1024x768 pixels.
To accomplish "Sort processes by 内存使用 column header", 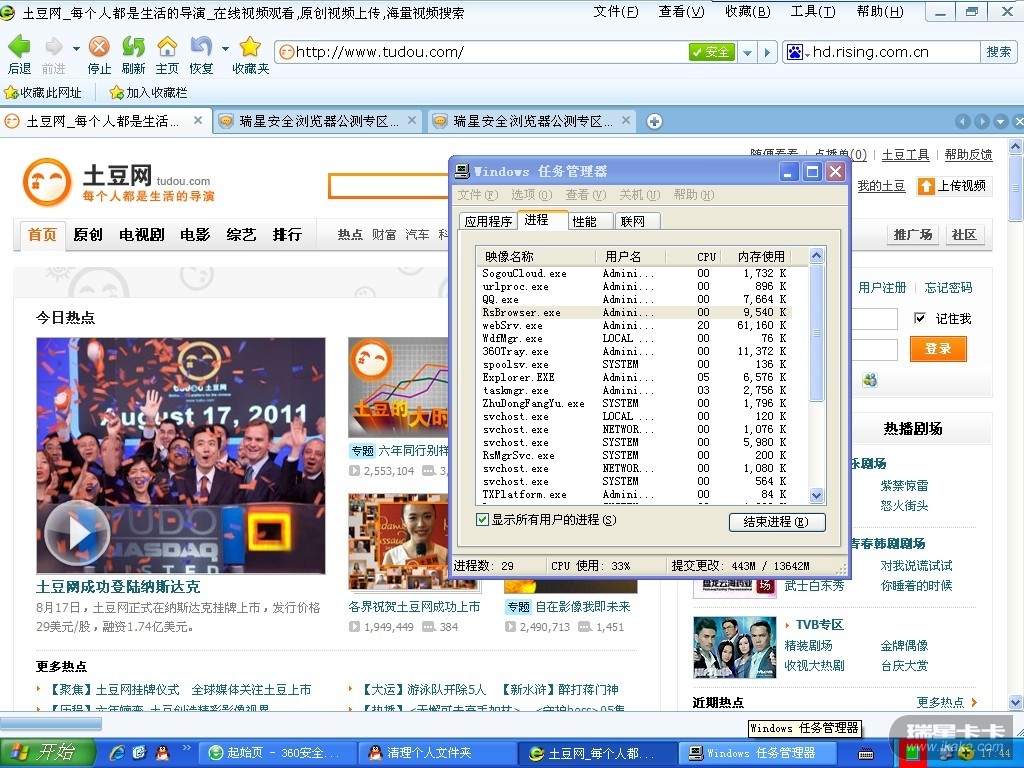I will click(761, 257).
